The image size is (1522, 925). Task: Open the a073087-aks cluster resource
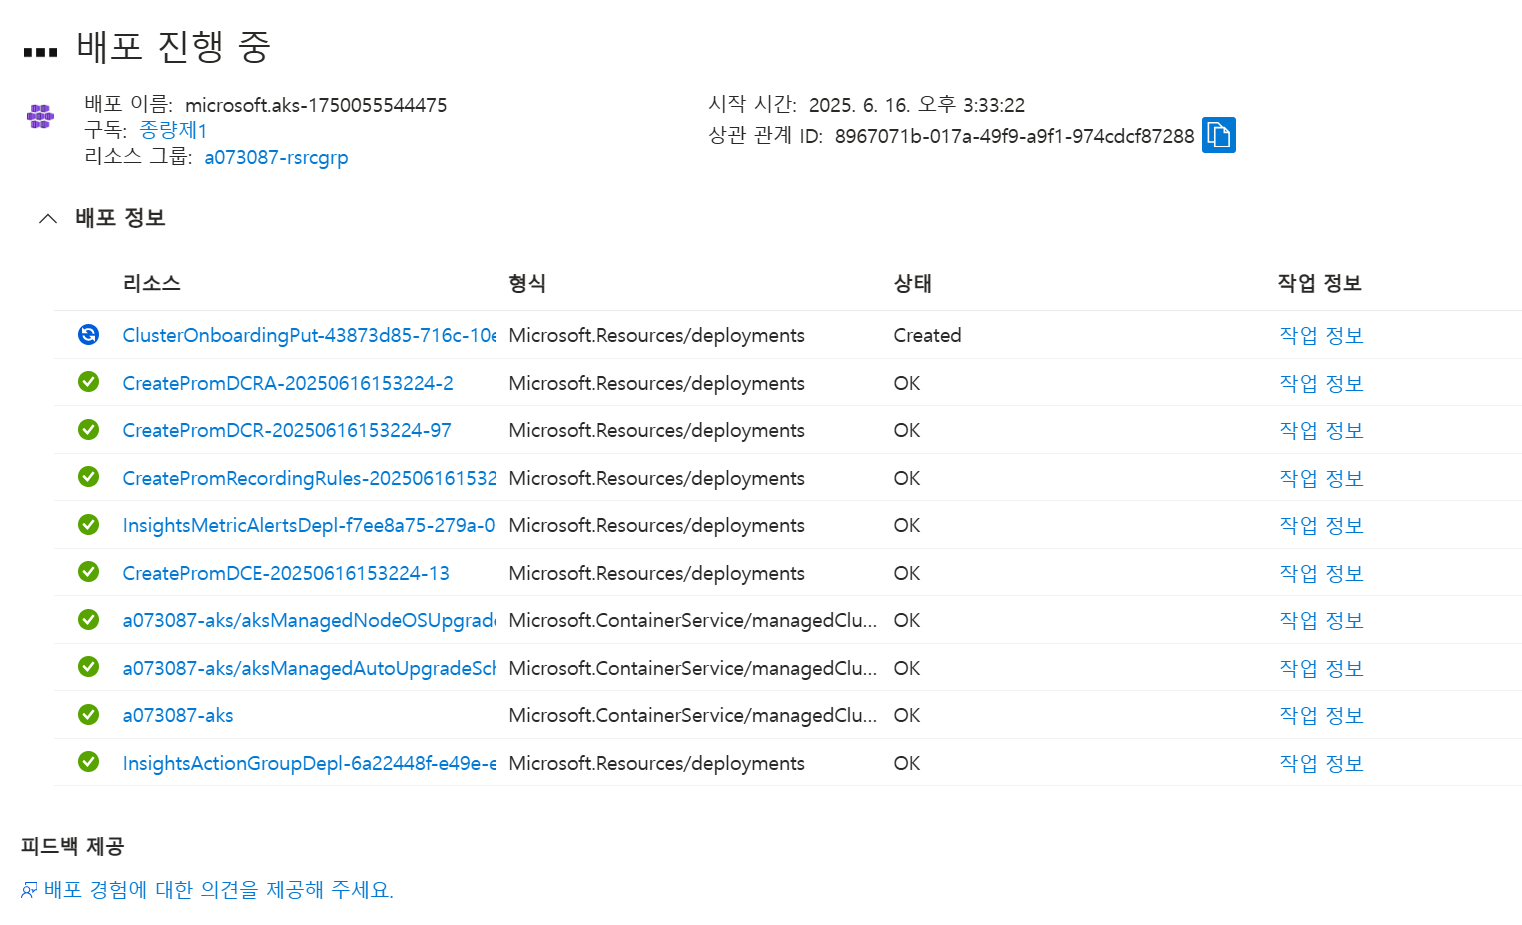coord(178,715)
